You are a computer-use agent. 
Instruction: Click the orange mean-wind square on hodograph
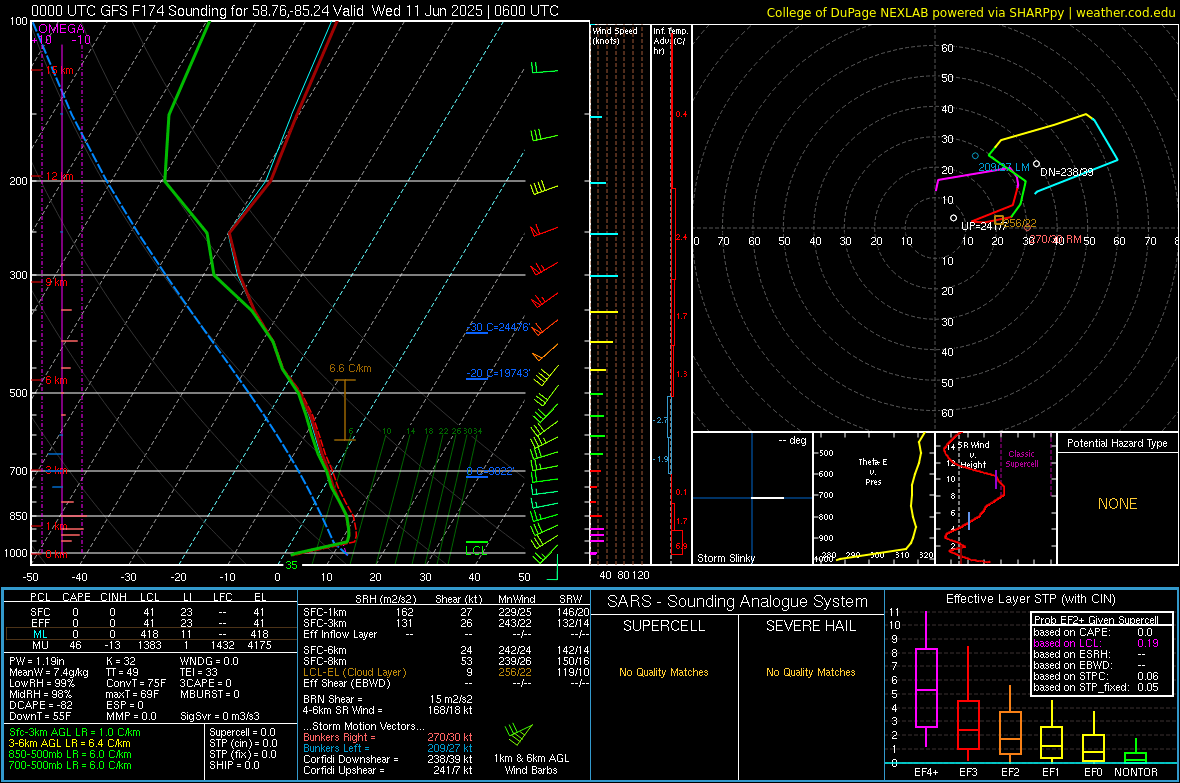coord(999,220)
